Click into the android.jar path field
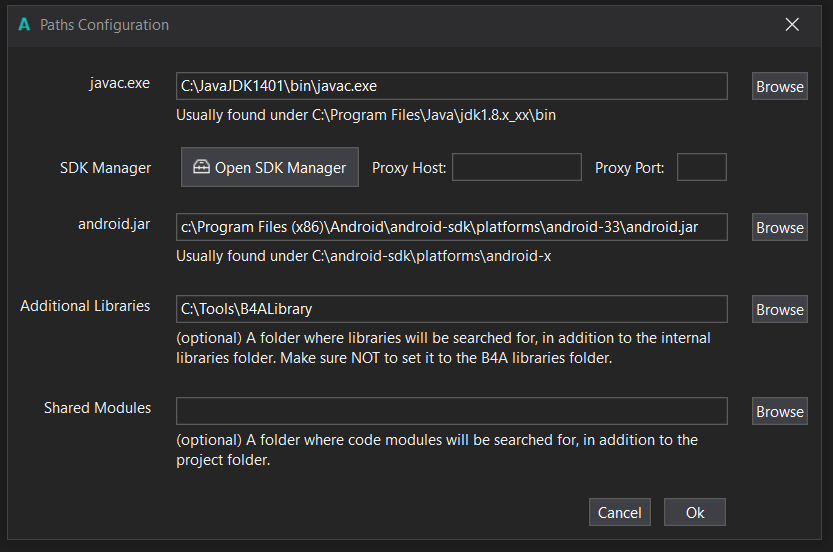The image size is (833, 552). 451,228
